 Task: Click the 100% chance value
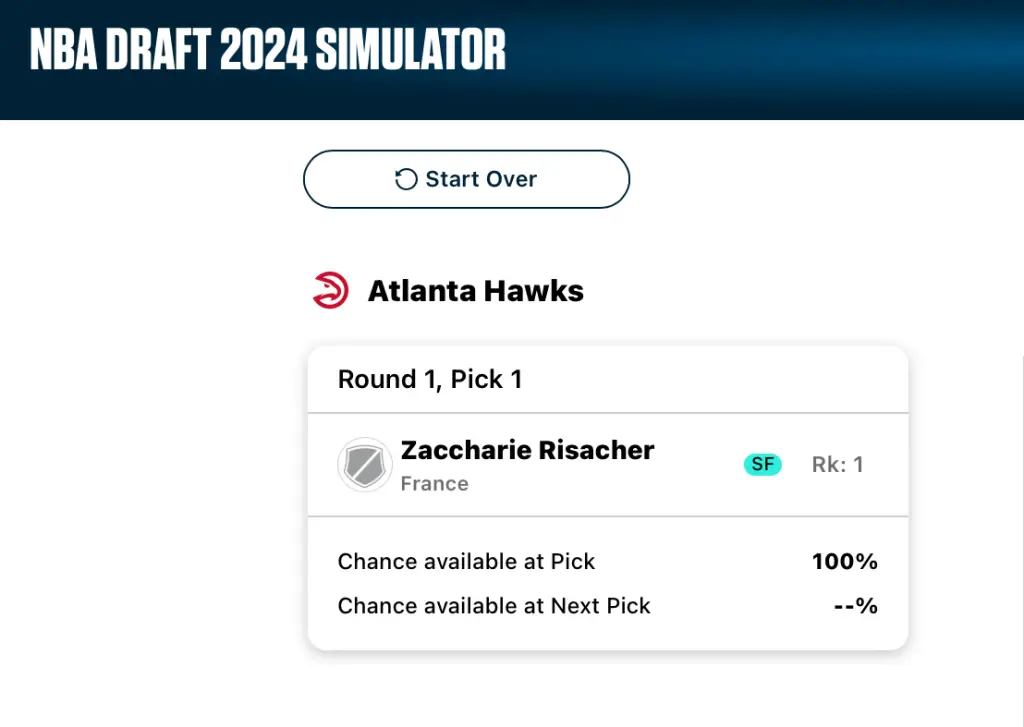click(844, 561)
